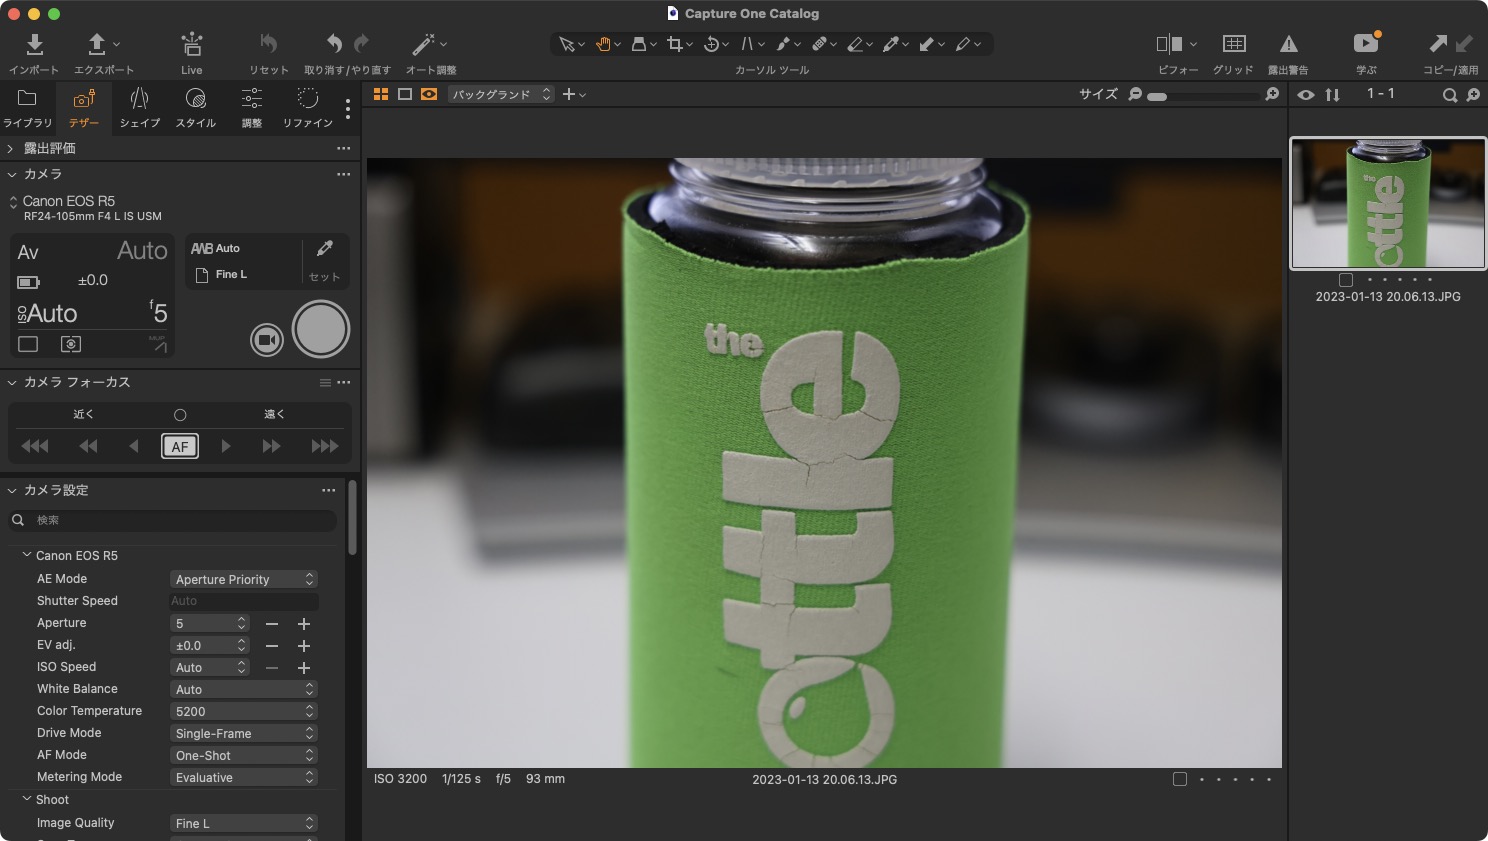This screenshot has width=1488, height=841.
Task: Increase Aperture with the plus button
Action: click(x=304, y=623)
